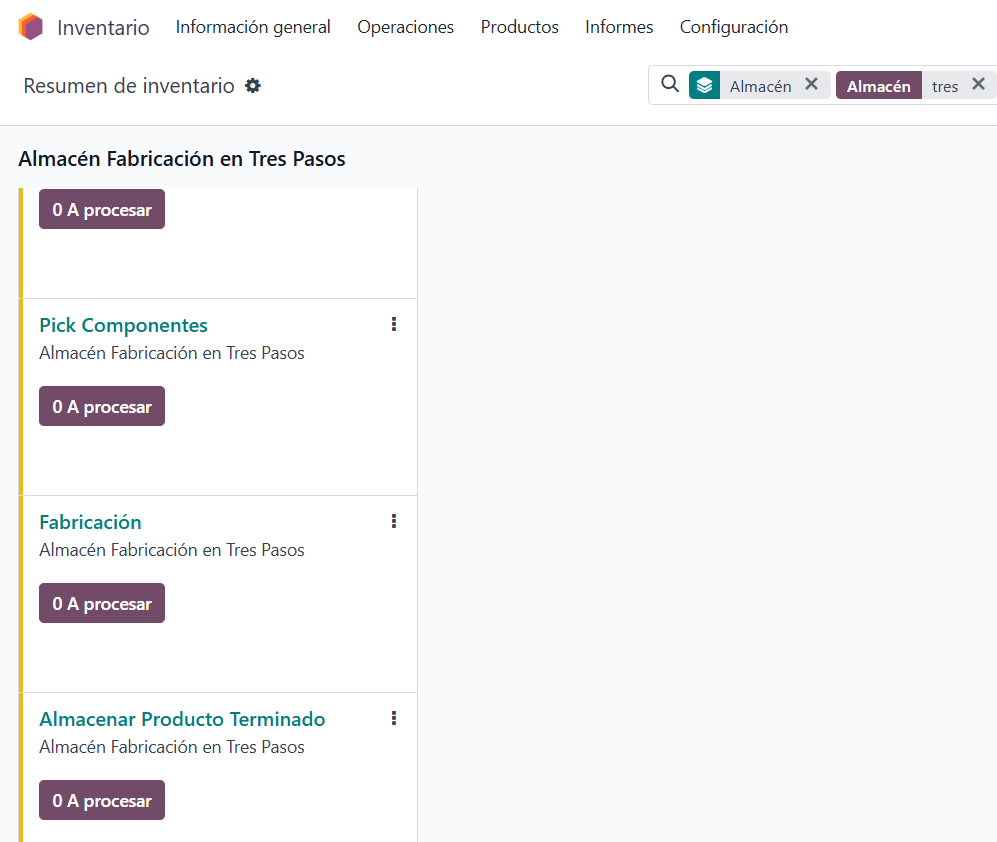This screenshot has height=842, width=997.
Task: Open Almacenar Producto Terminado operation type
Action: click(x=182, y=719)
